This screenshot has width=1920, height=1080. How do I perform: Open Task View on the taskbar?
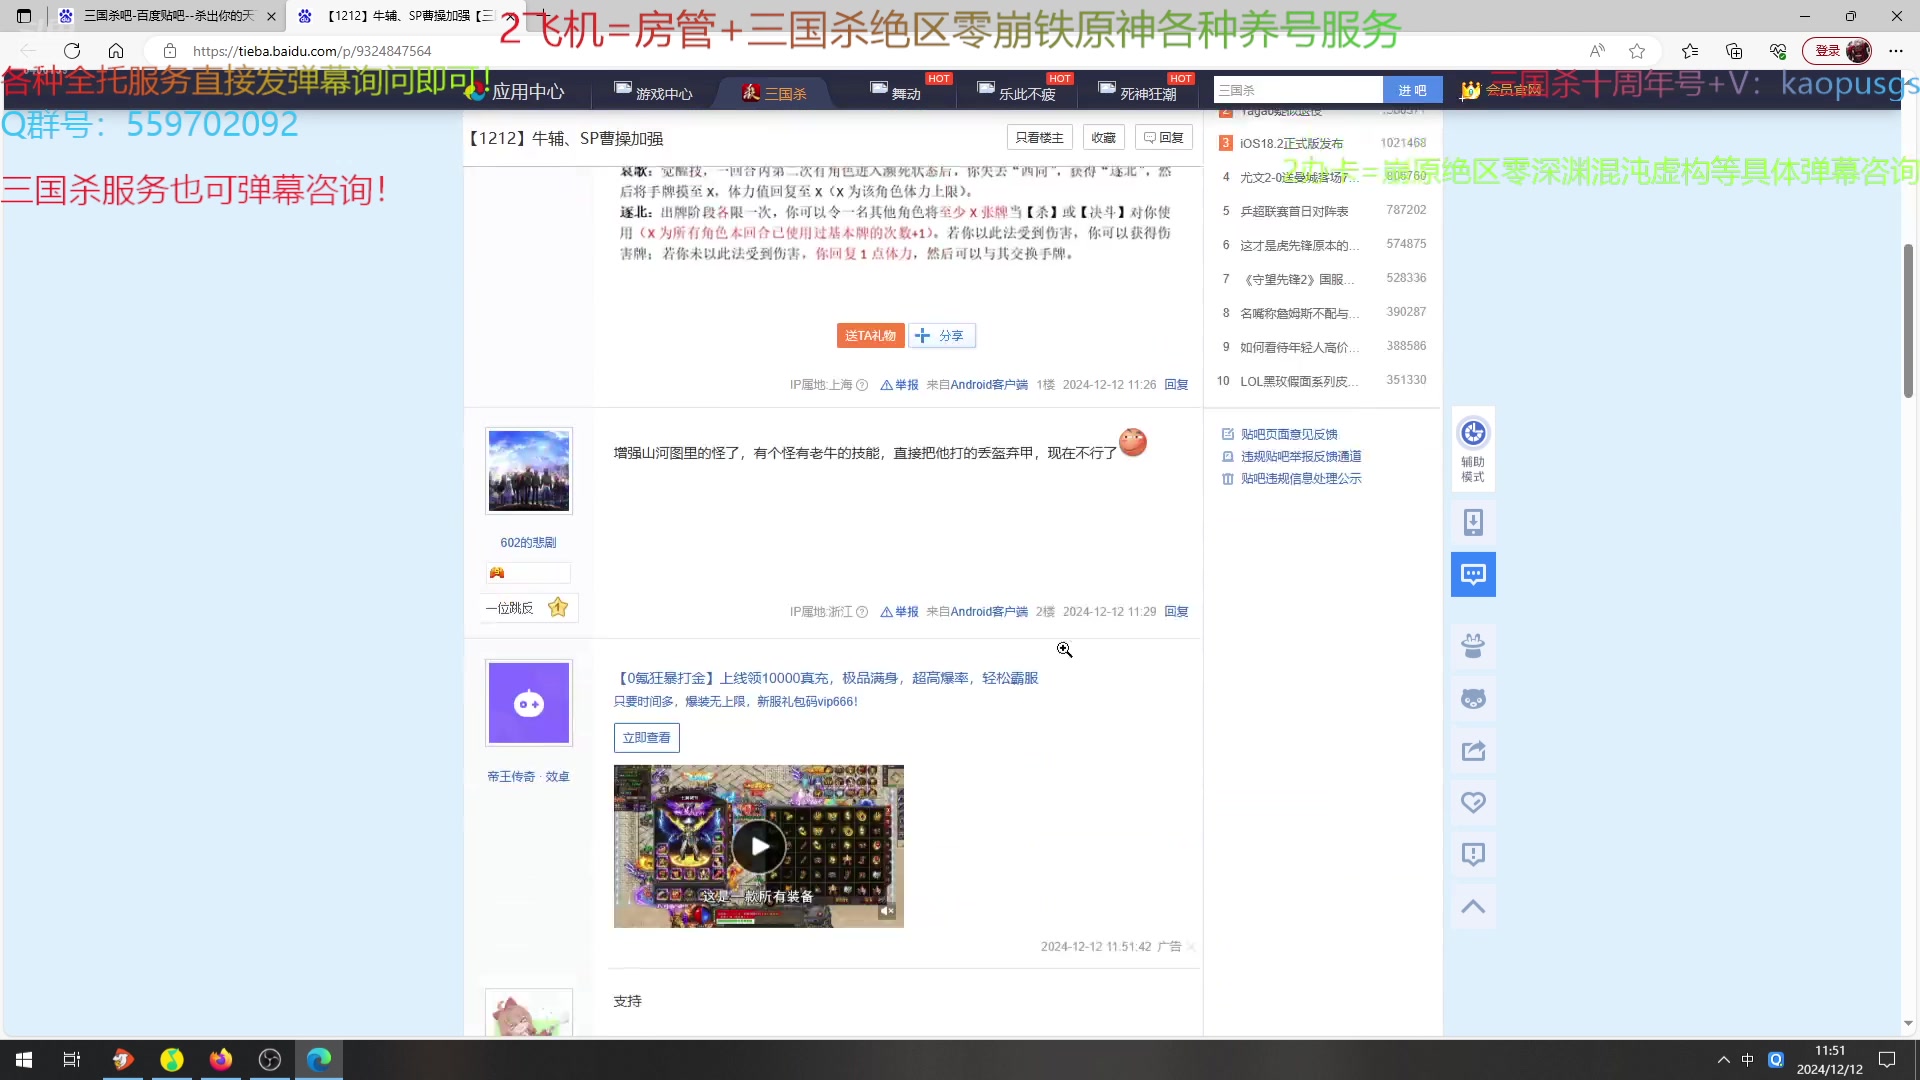[x=72, y=1060]
